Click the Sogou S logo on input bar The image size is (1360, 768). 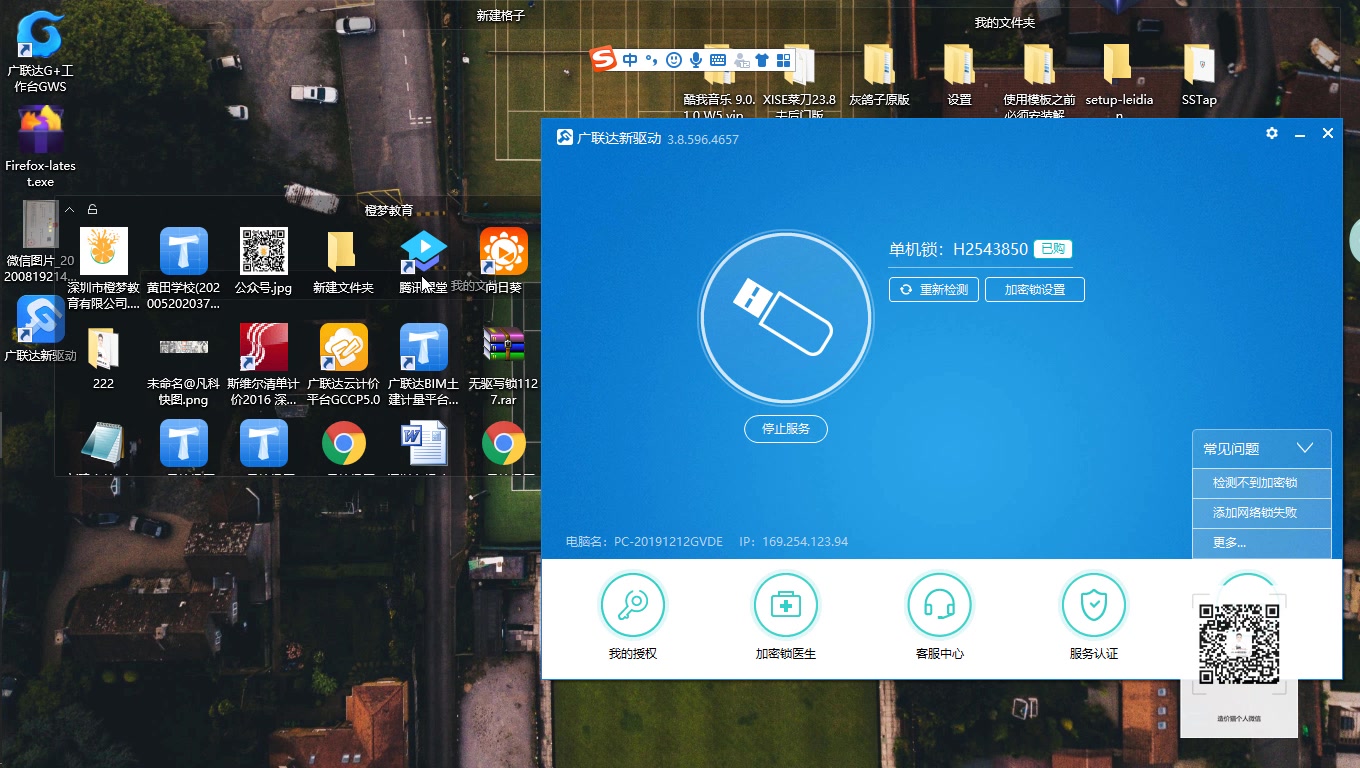coord(603,59)
